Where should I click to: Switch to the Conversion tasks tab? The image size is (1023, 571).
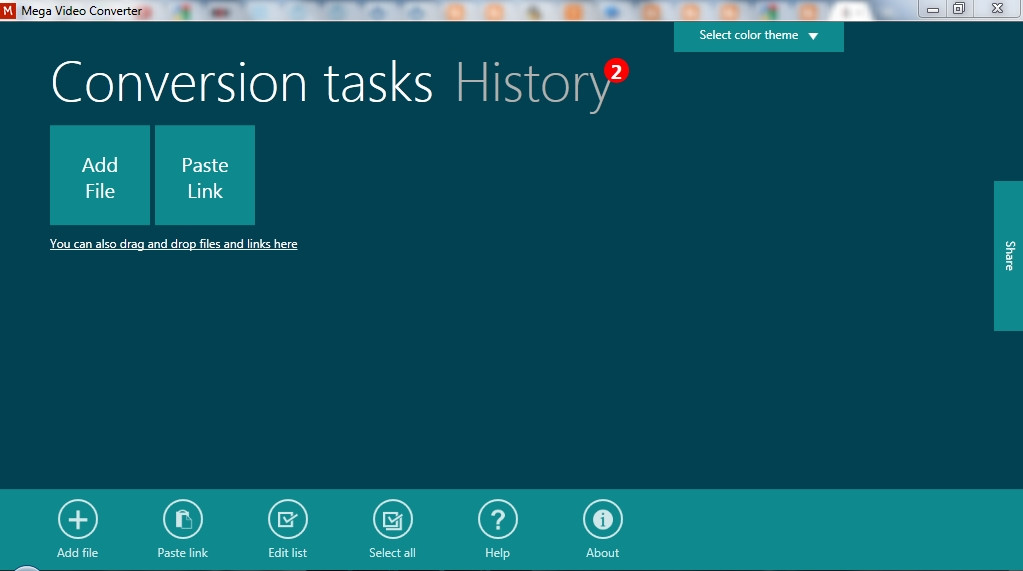pos(242,83)
